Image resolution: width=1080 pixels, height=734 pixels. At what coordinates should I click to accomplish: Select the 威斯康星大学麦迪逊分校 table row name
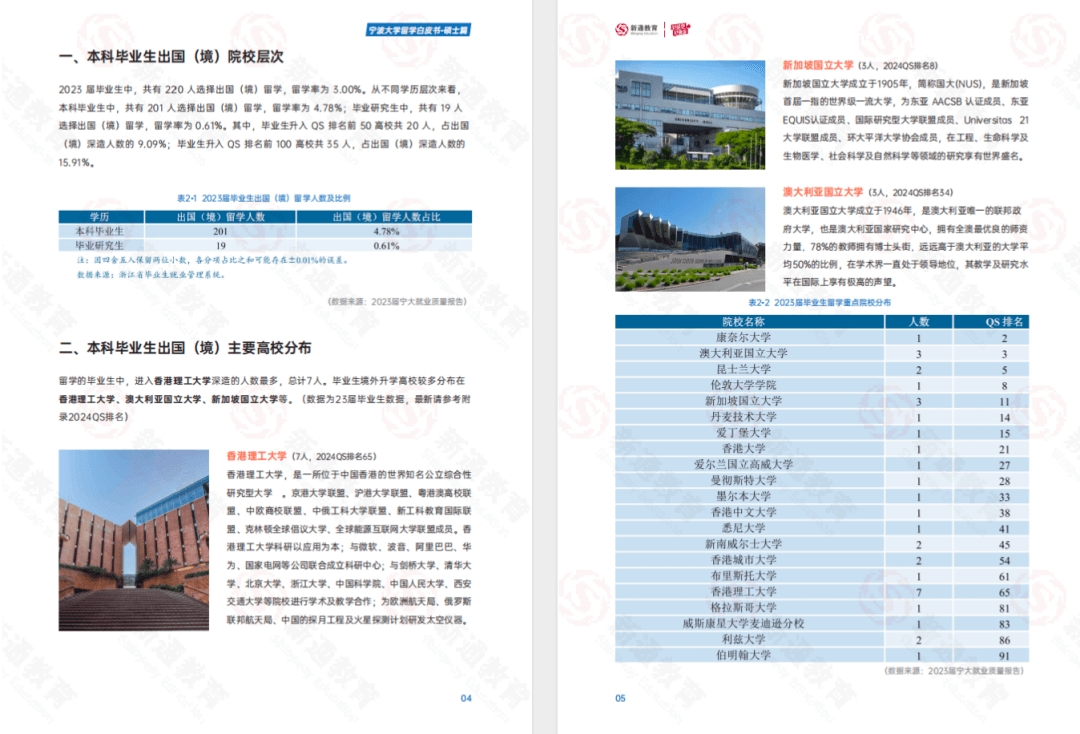point(744,623)
